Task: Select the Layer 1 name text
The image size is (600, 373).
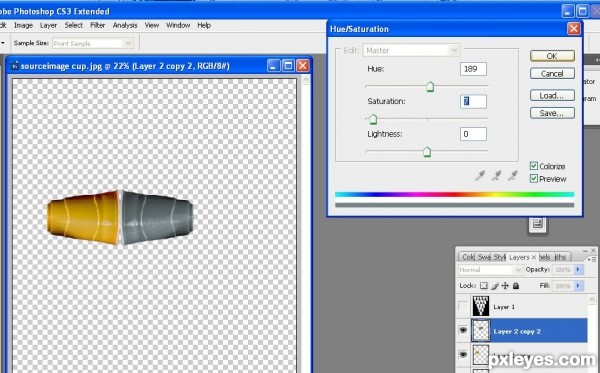Action: [504, 307]
